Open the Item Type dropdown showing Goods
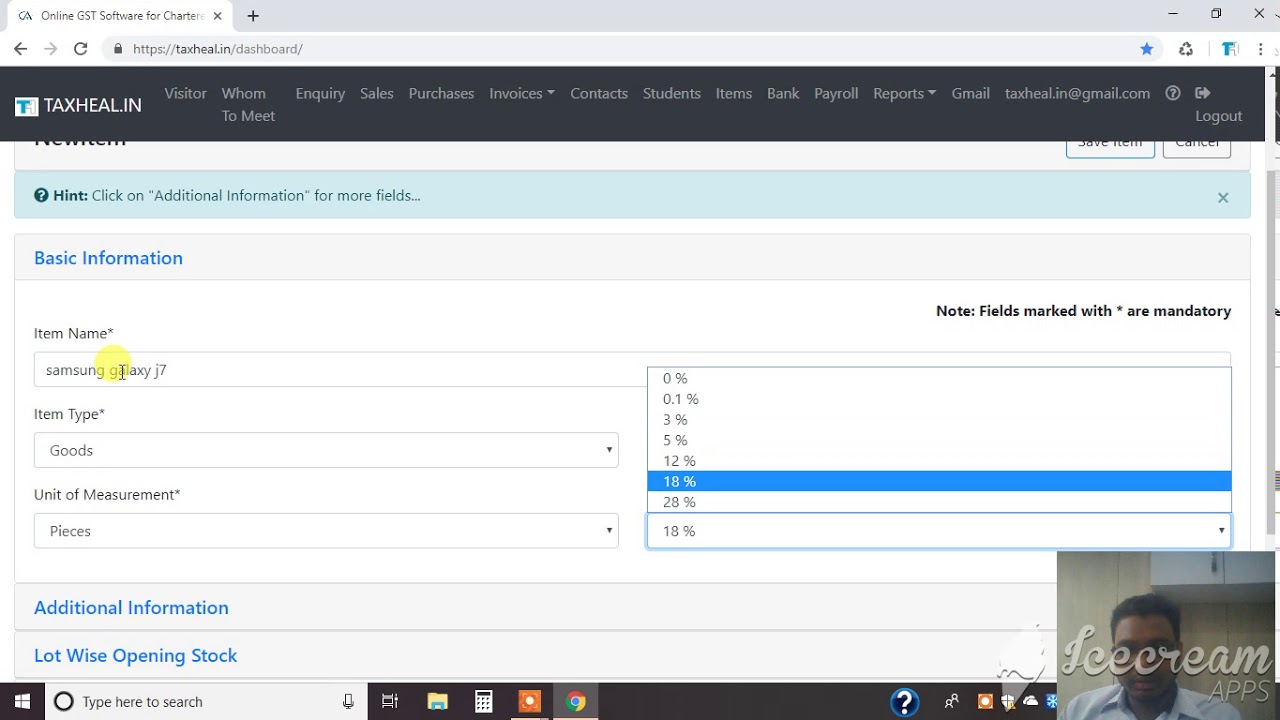The width and height of the screenshot is (1280, 720). pos(326,450)
